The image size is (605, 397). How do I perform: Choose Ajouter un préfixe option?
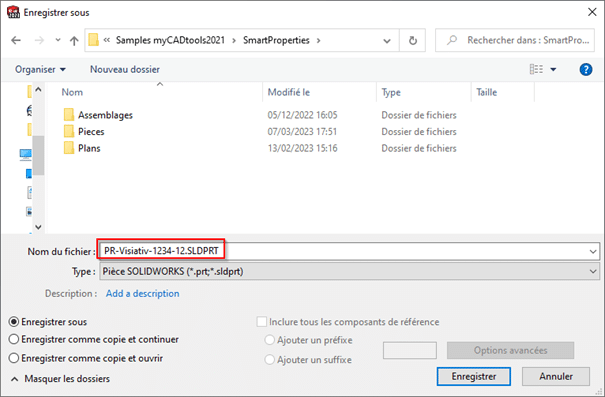click(x=269, y=340)
